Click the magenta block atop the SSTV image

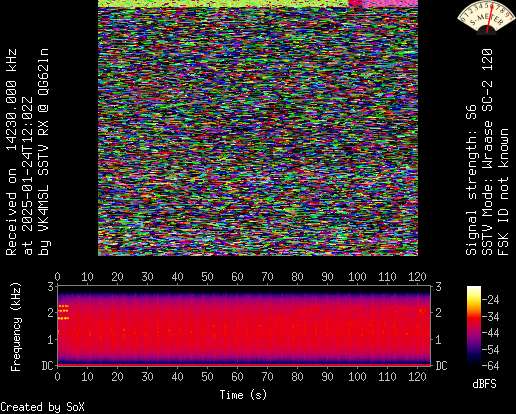(383, 3)
